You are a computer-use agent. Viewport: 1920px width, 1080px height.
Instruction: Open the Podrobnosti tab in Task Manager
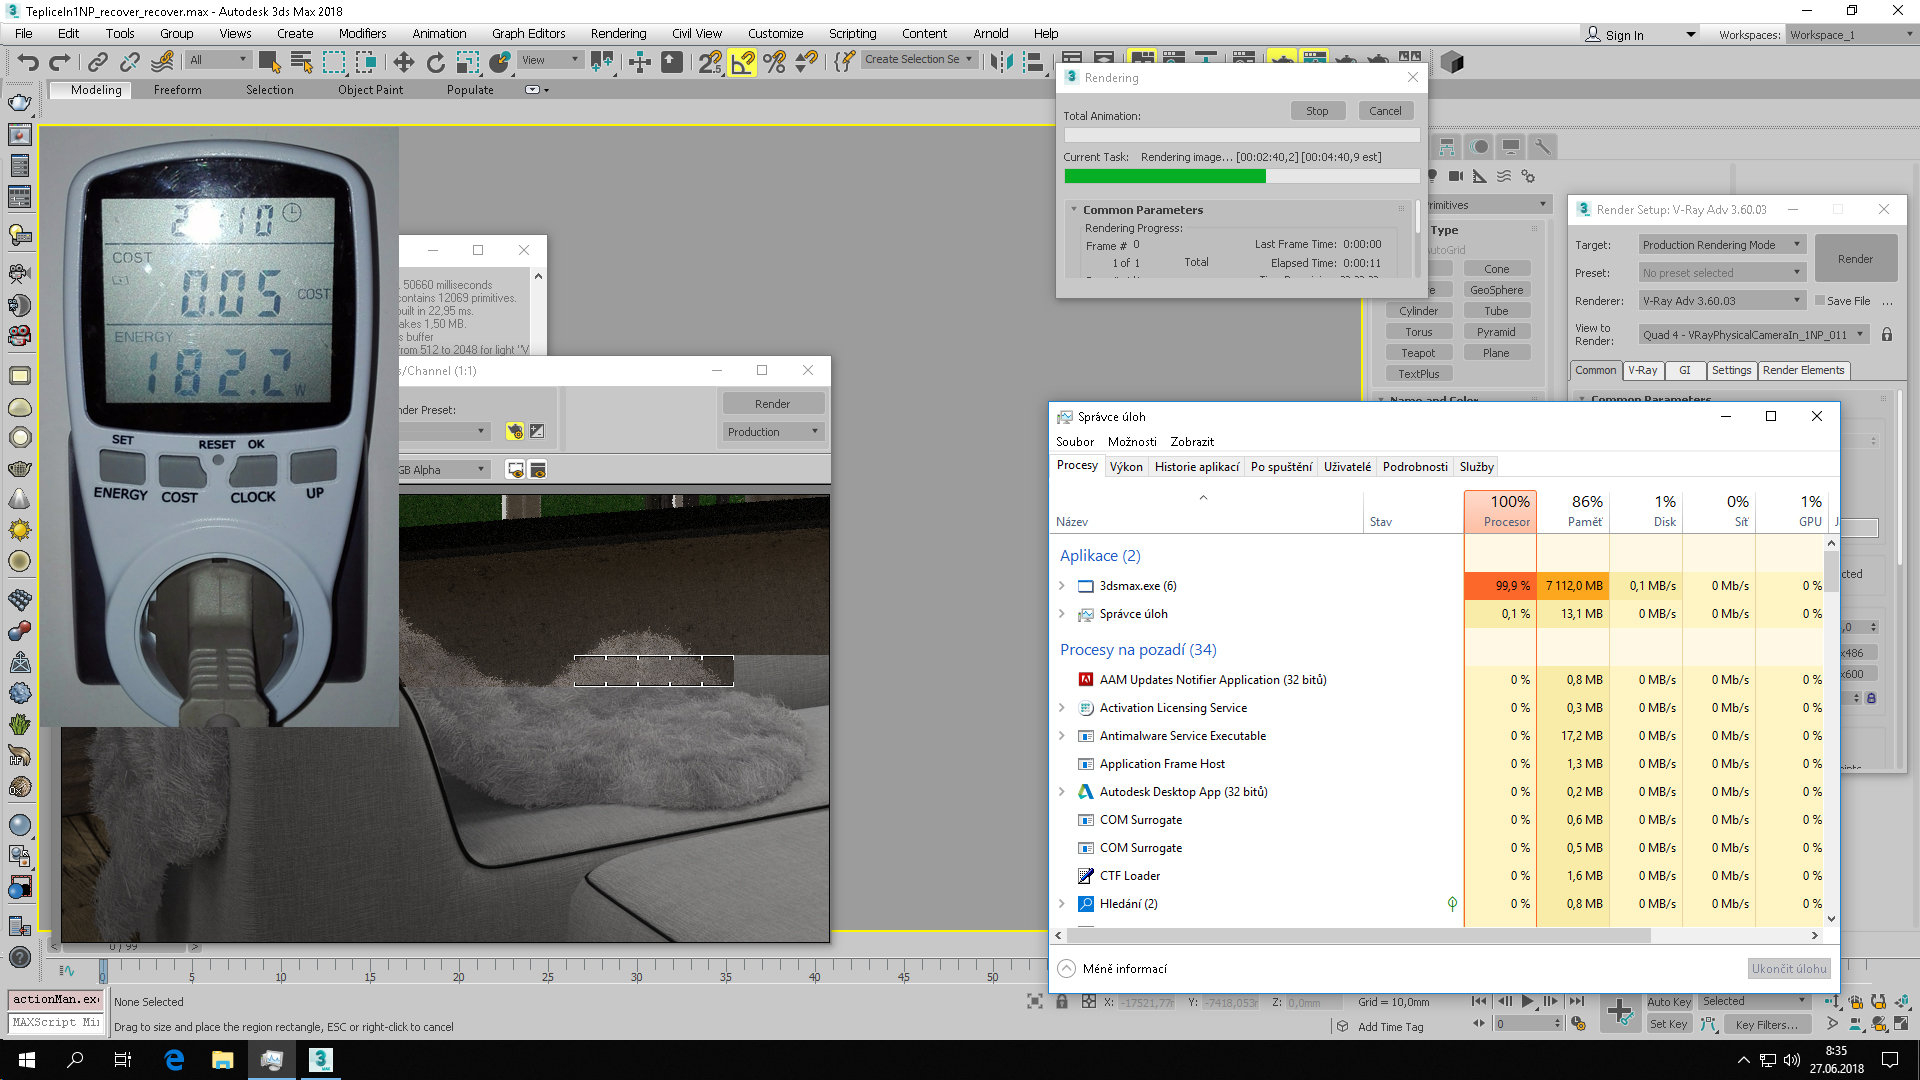pyautogui.click(x=1415, y=467)
